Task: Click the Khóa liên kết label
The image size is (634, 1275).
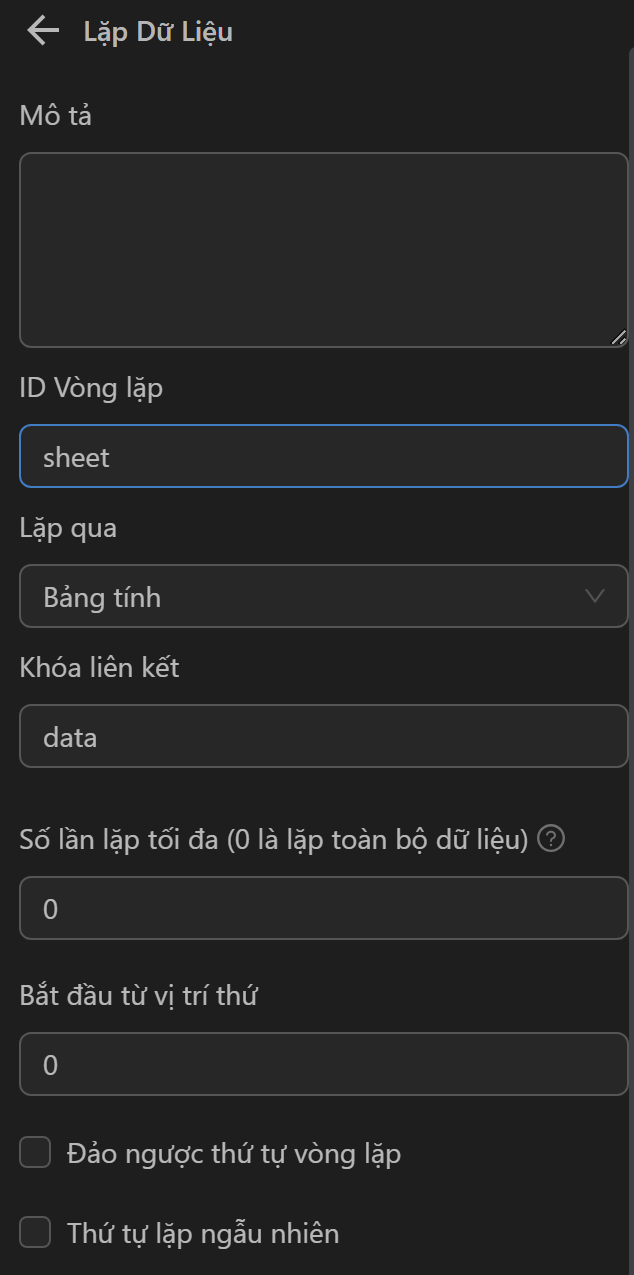Action: coord(99,668)
